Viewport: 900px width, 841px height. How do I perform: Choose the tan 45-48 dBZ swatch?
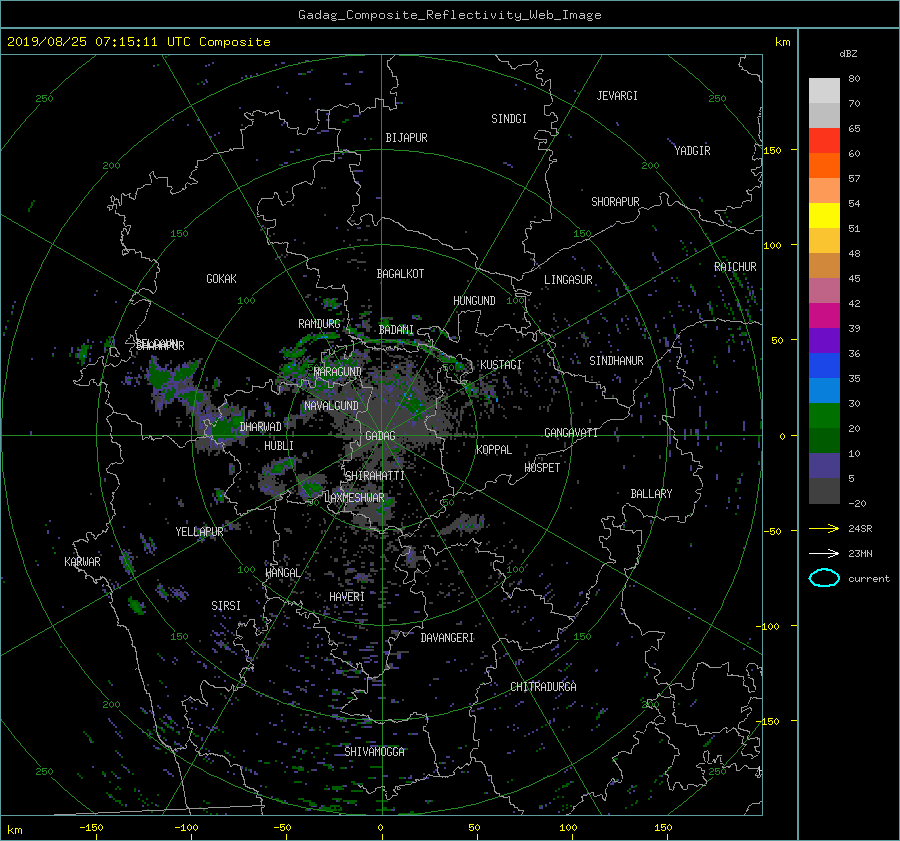click(824, 266)
